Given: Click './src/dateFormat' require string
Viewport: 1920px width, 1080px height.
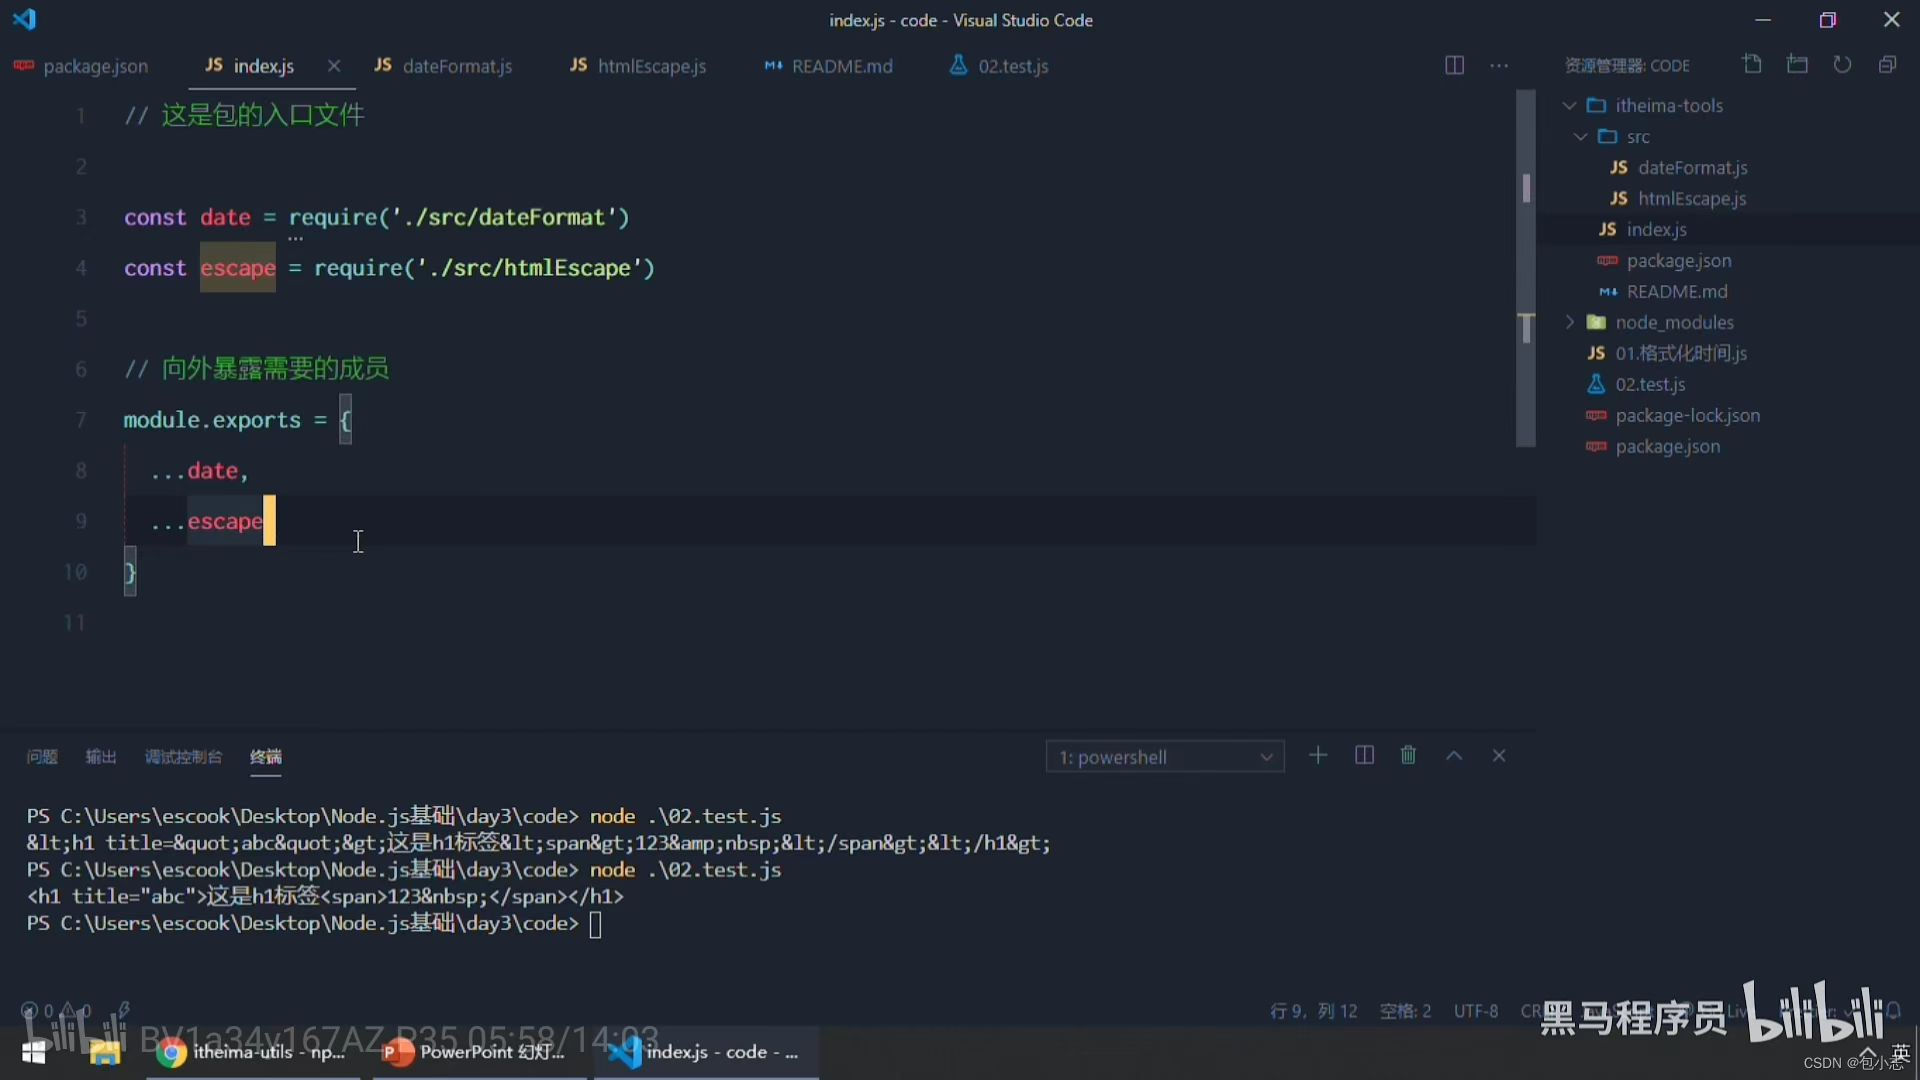Looking at the screenshot, I should [x=504, y=217].
